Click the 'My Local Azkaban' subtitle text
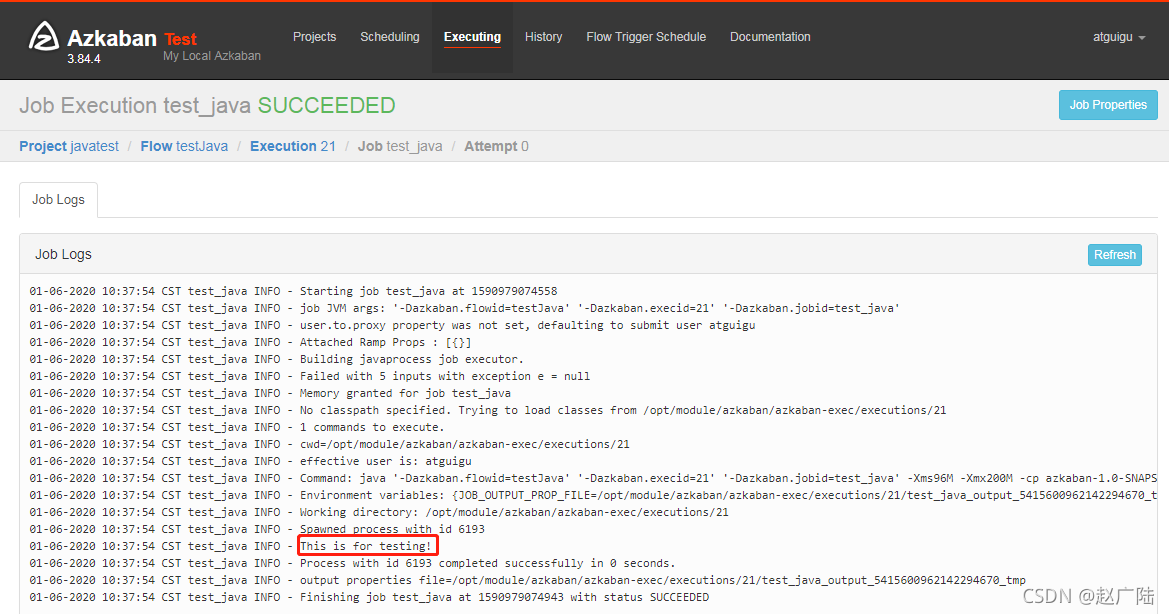 pyautogui.click(x=212, y=56)
